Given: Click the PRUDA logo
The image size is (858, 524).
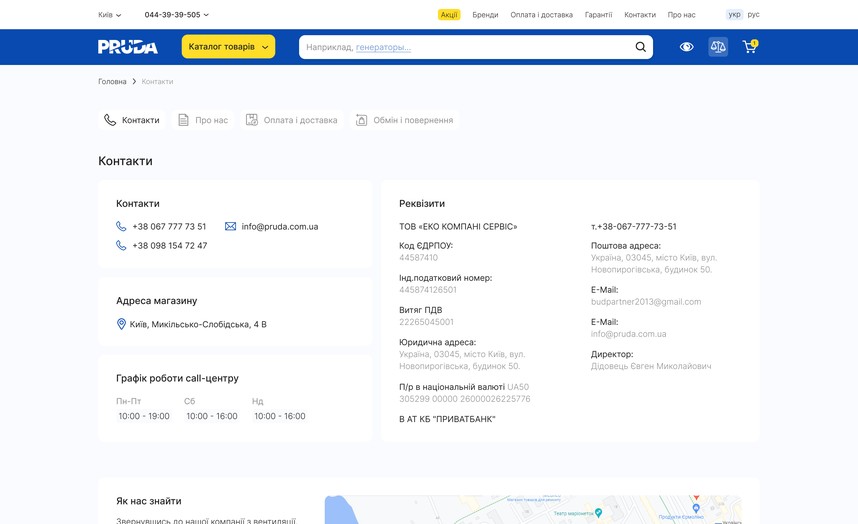Looking at the screenshot, I should [x=128, y=47].
